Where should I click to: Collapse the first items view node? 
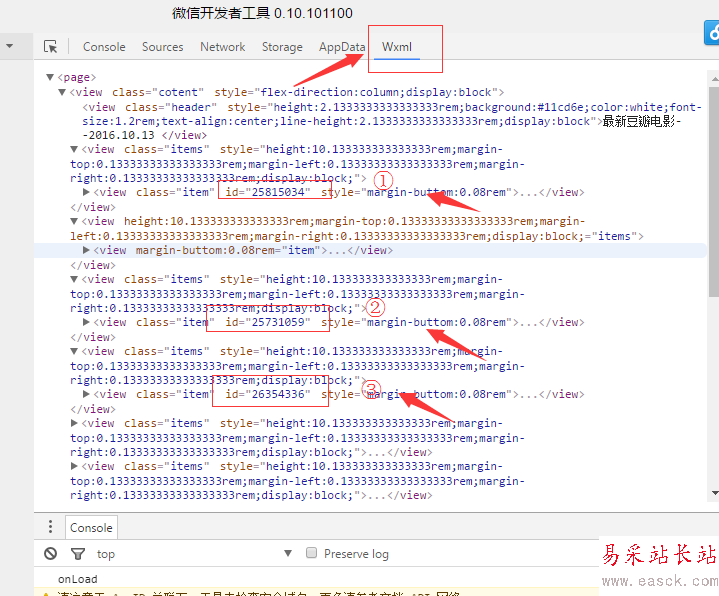tap(74, 149)
